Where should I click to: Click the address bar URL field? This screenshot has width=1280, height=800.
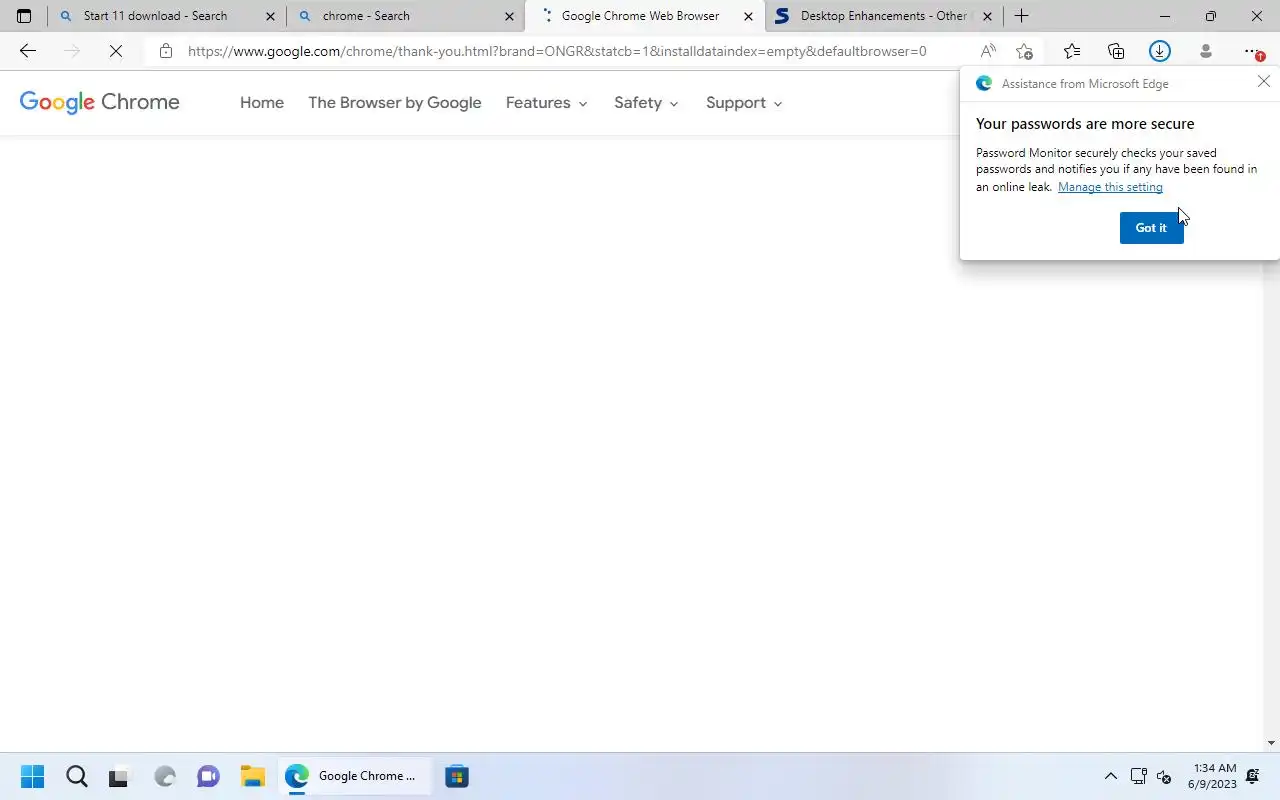point(557,51)
